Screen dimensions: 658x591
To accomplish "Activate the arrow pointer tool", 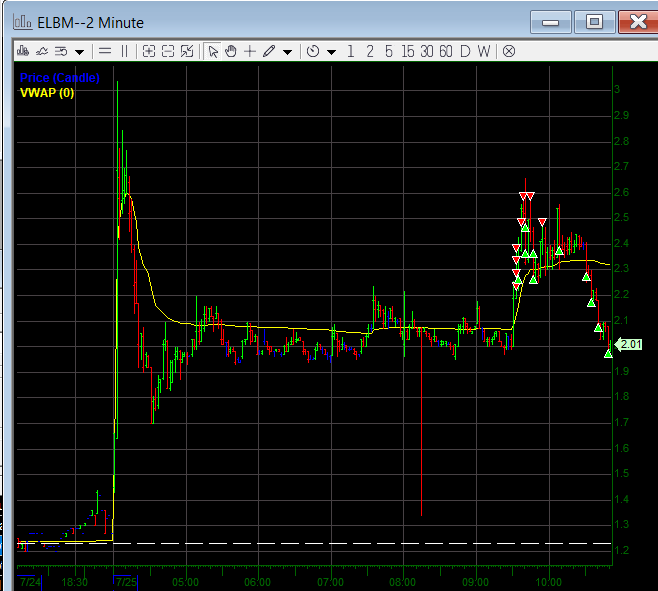I will tap(213, 51).
